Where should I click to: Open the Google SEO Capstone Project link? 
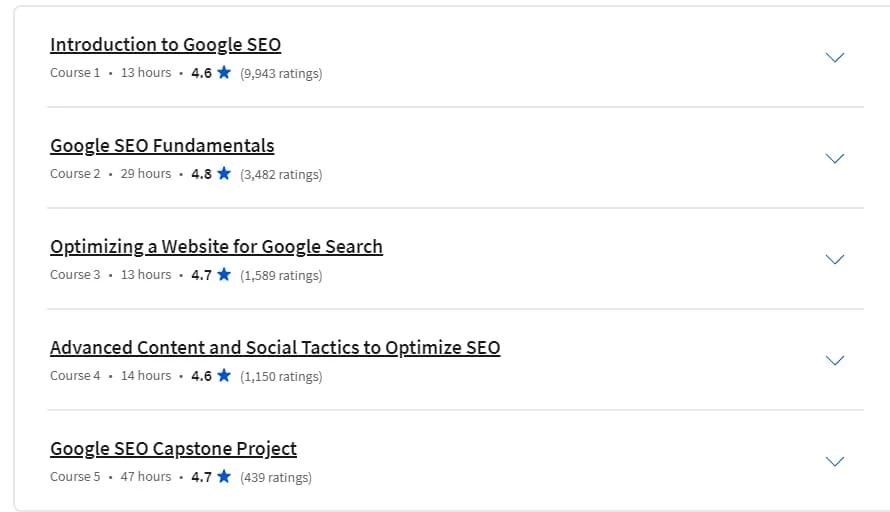(x=173, y=449)
